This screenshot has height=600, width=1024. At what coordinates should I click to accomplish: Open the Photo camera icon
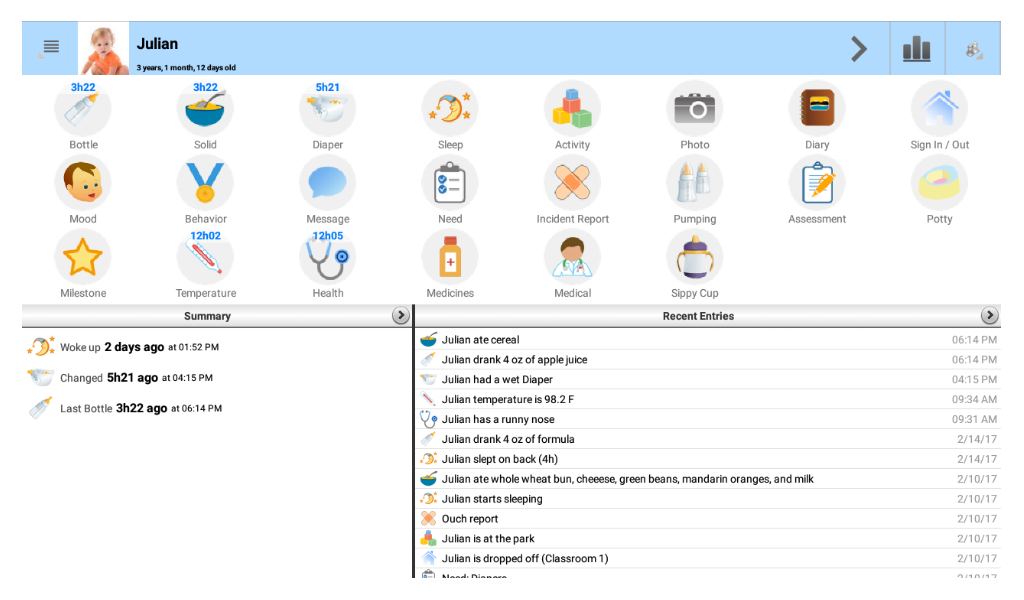tap(695, 110)
